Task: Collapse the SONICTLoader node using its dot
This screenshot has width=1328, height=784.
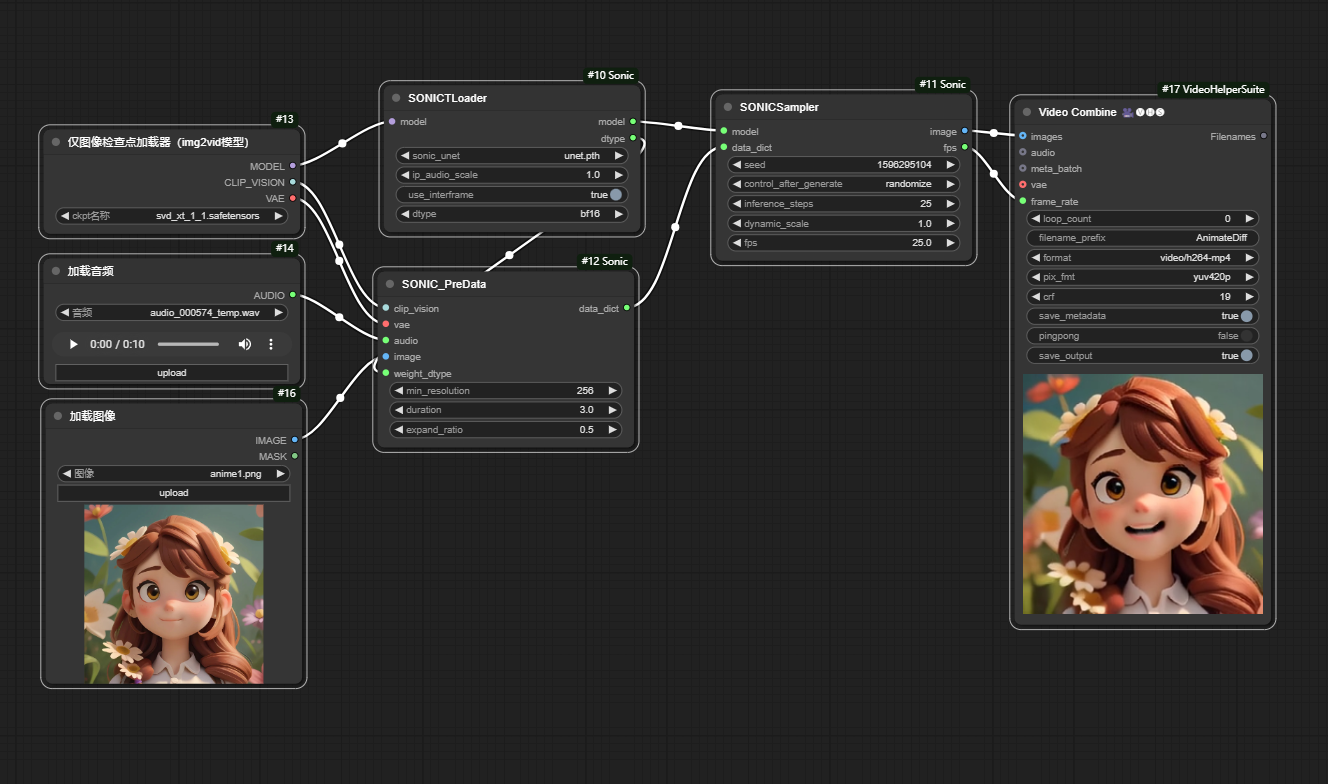Action: 396,98
